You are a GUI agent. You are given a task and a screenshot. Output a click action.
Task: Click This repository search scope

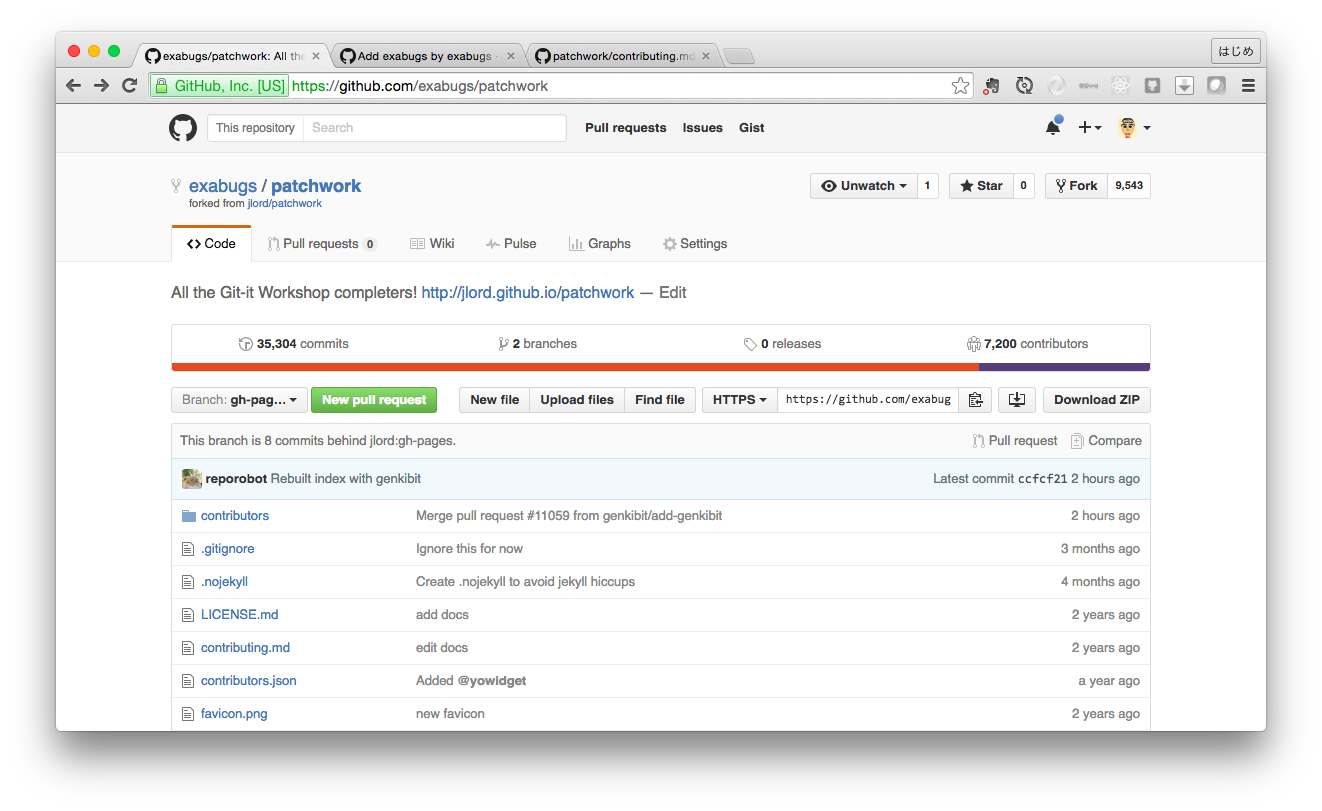coord(255,128)
